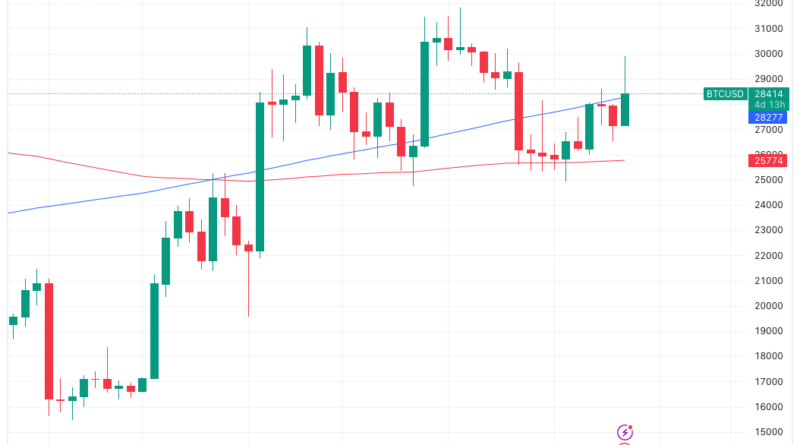Click the 22000 price axis label
800x445 pixels.
(x=769, y=256)
